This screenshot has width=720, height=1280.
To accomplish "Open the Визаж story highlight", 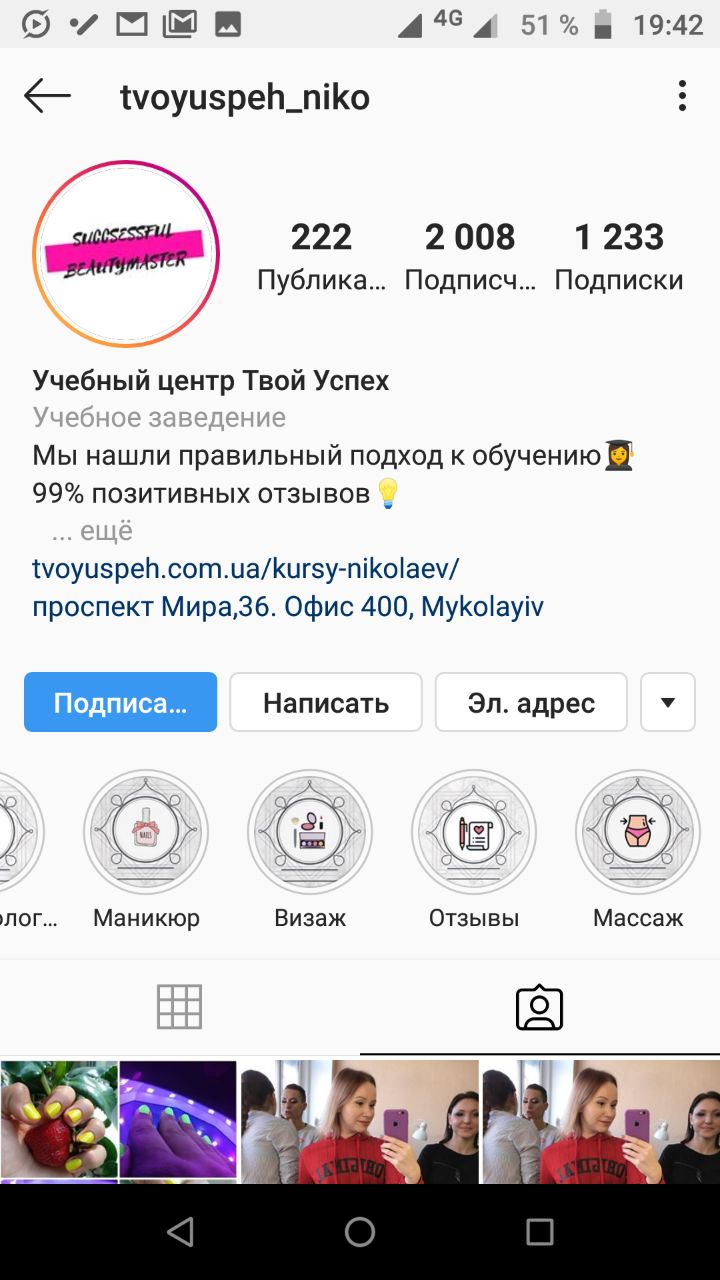I will [x=310, y=831].
